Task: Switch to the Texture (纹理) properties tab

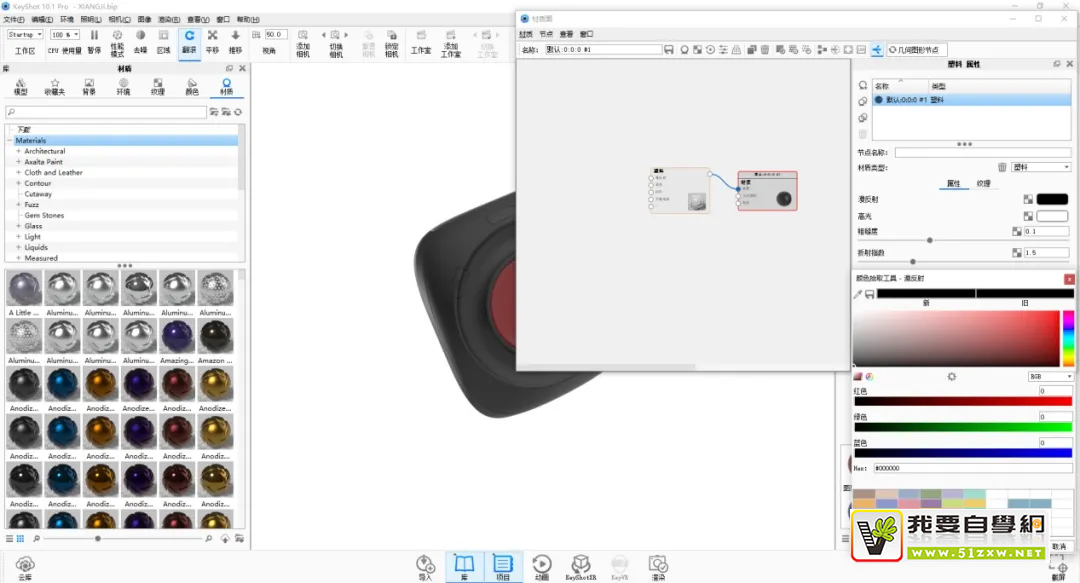Action: pos(983,183)
